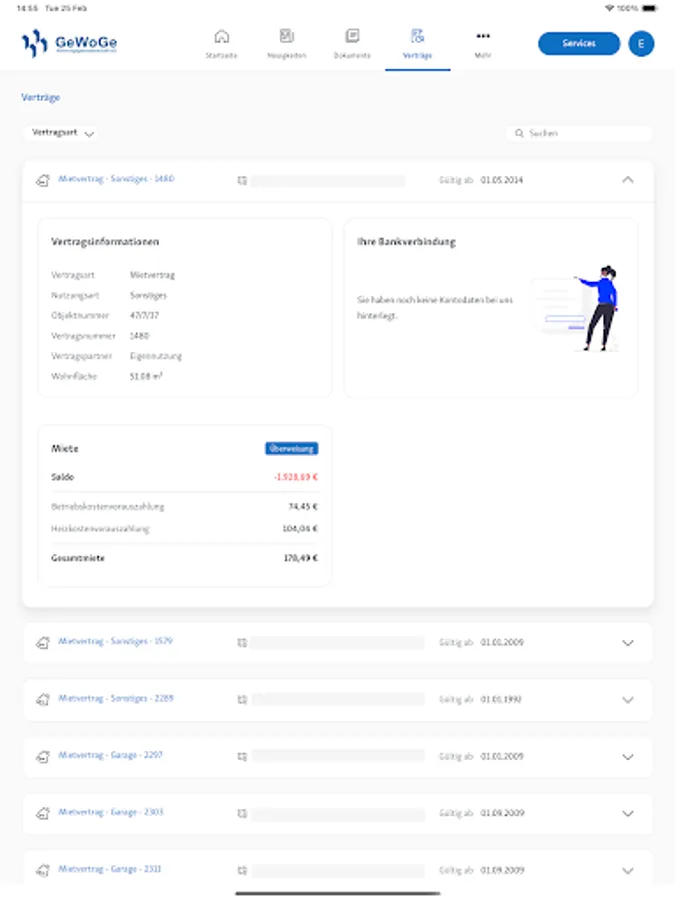Click house icon of contract Garage 2303
Viewport: 675px width, 900px height.
(x=42, y=814)
